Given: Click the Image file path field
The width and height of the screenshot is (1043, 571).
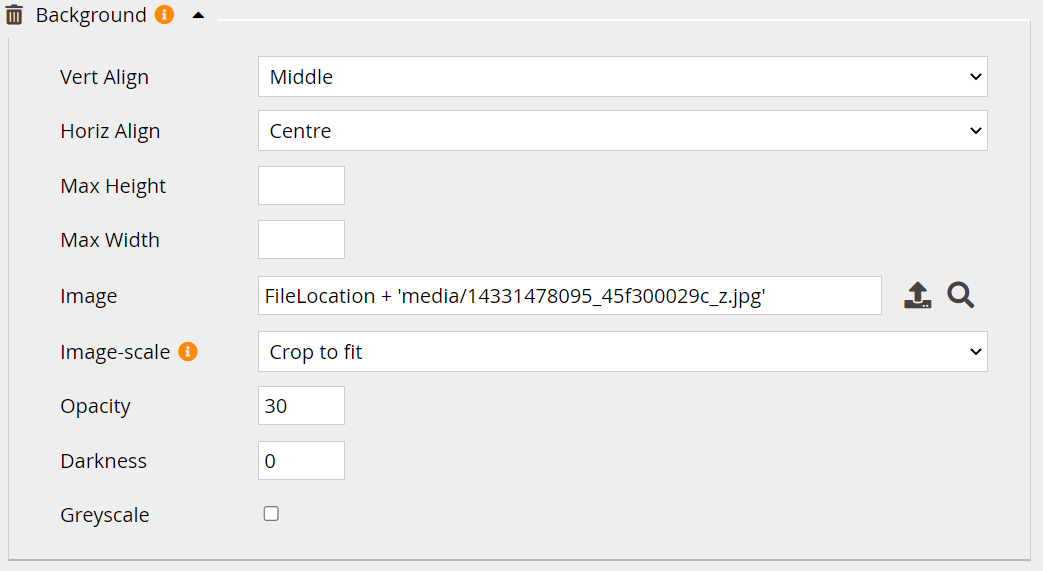Looking at the screenshot, I should pyautogui.click(x=569, y=296).
